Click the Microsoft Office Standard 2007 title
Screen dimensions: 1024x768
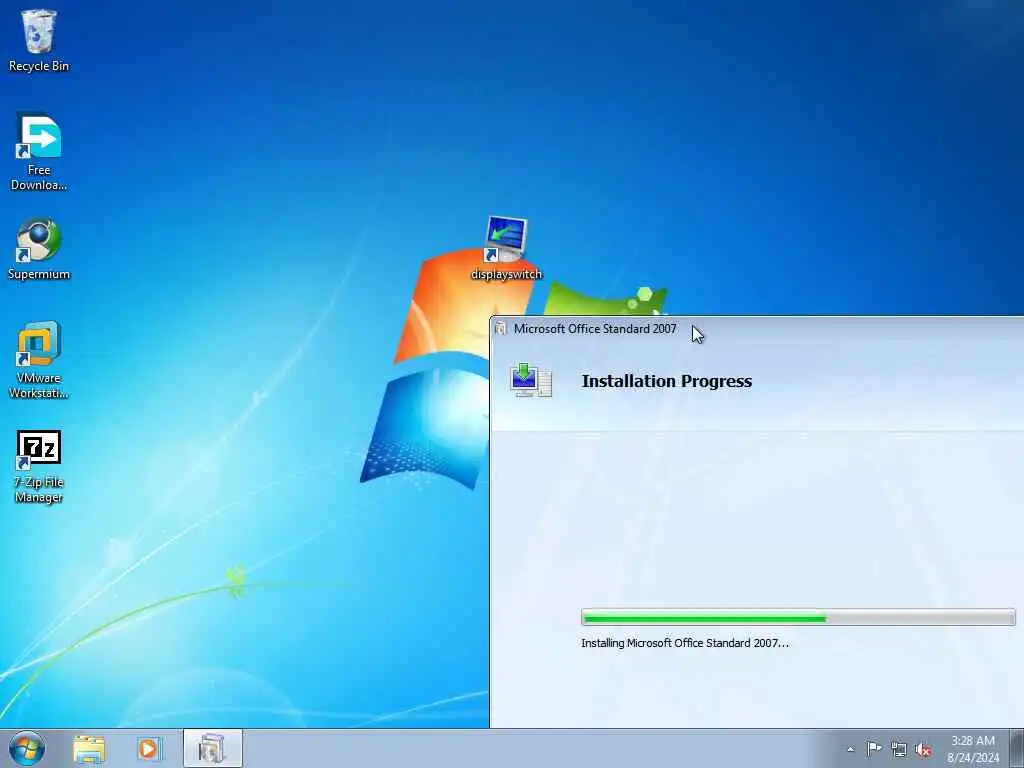click(595, 328)
